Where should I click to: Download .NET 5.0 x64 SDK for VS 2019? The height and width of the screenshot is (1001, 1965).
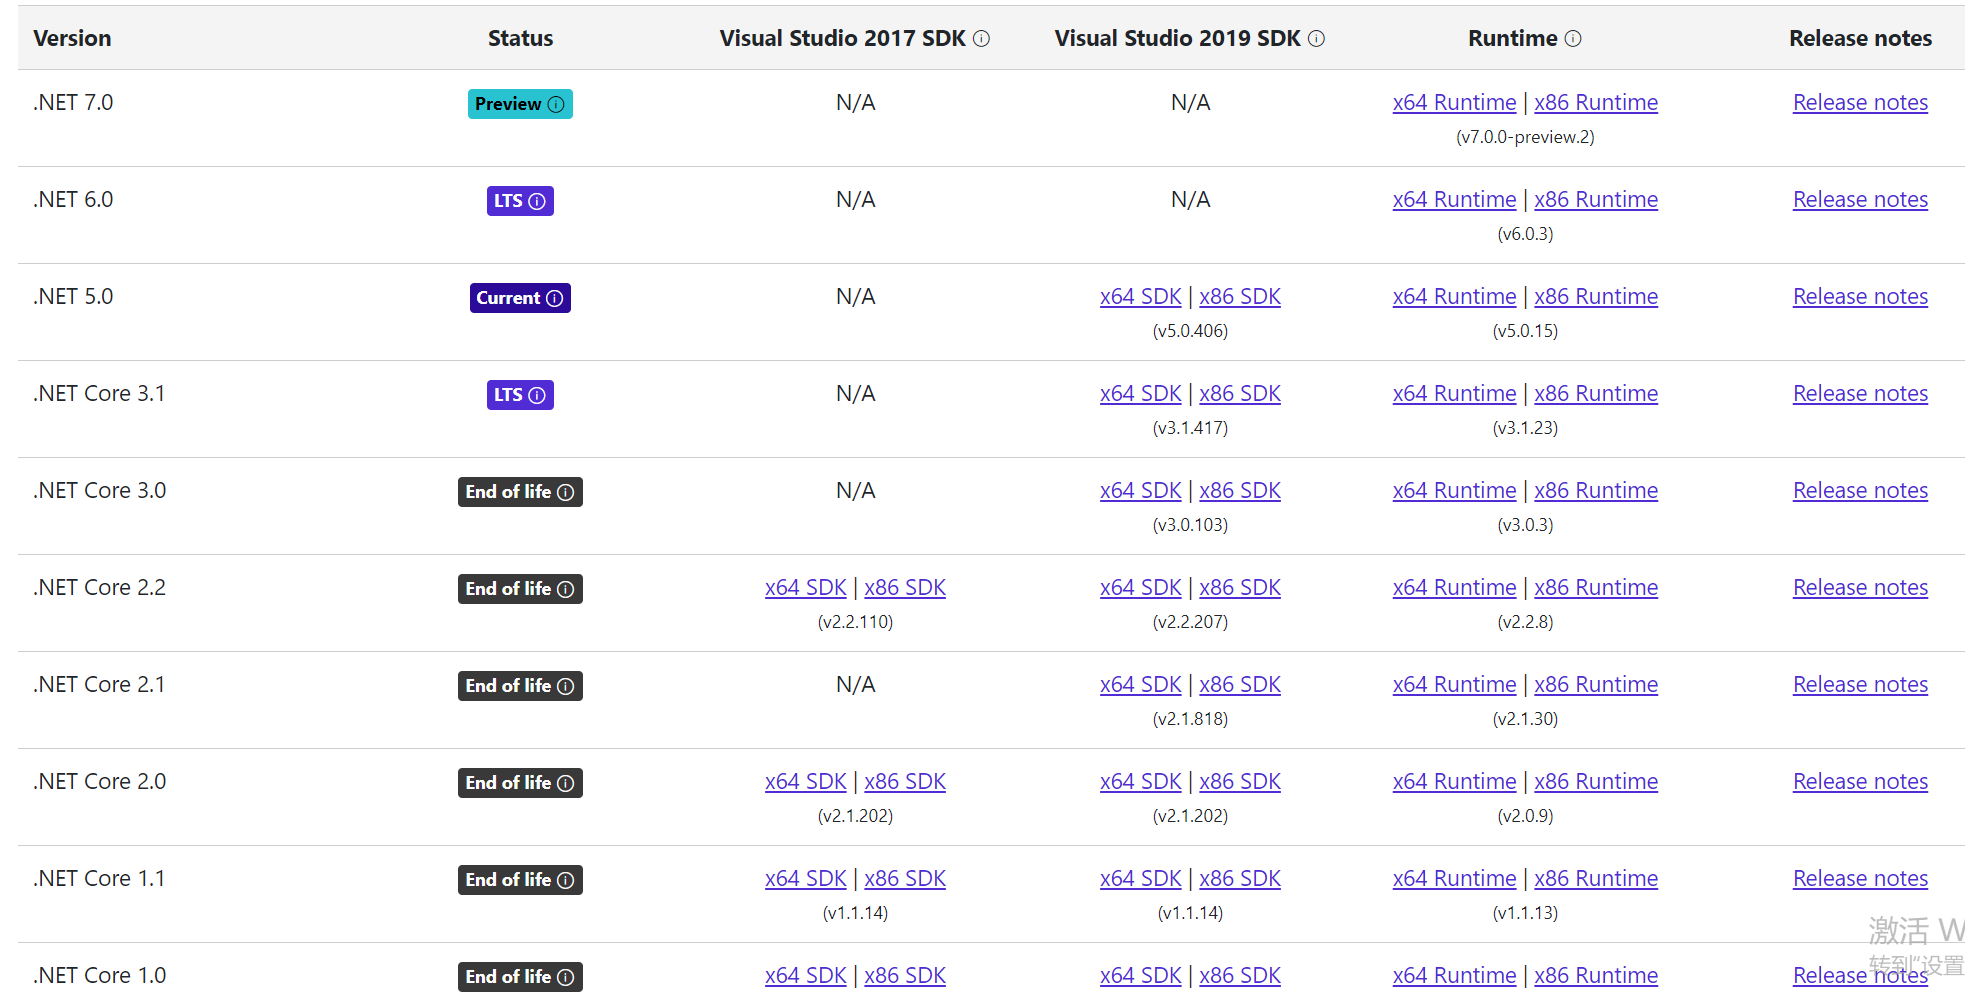pyautogui.click(x=1141, y=296)
